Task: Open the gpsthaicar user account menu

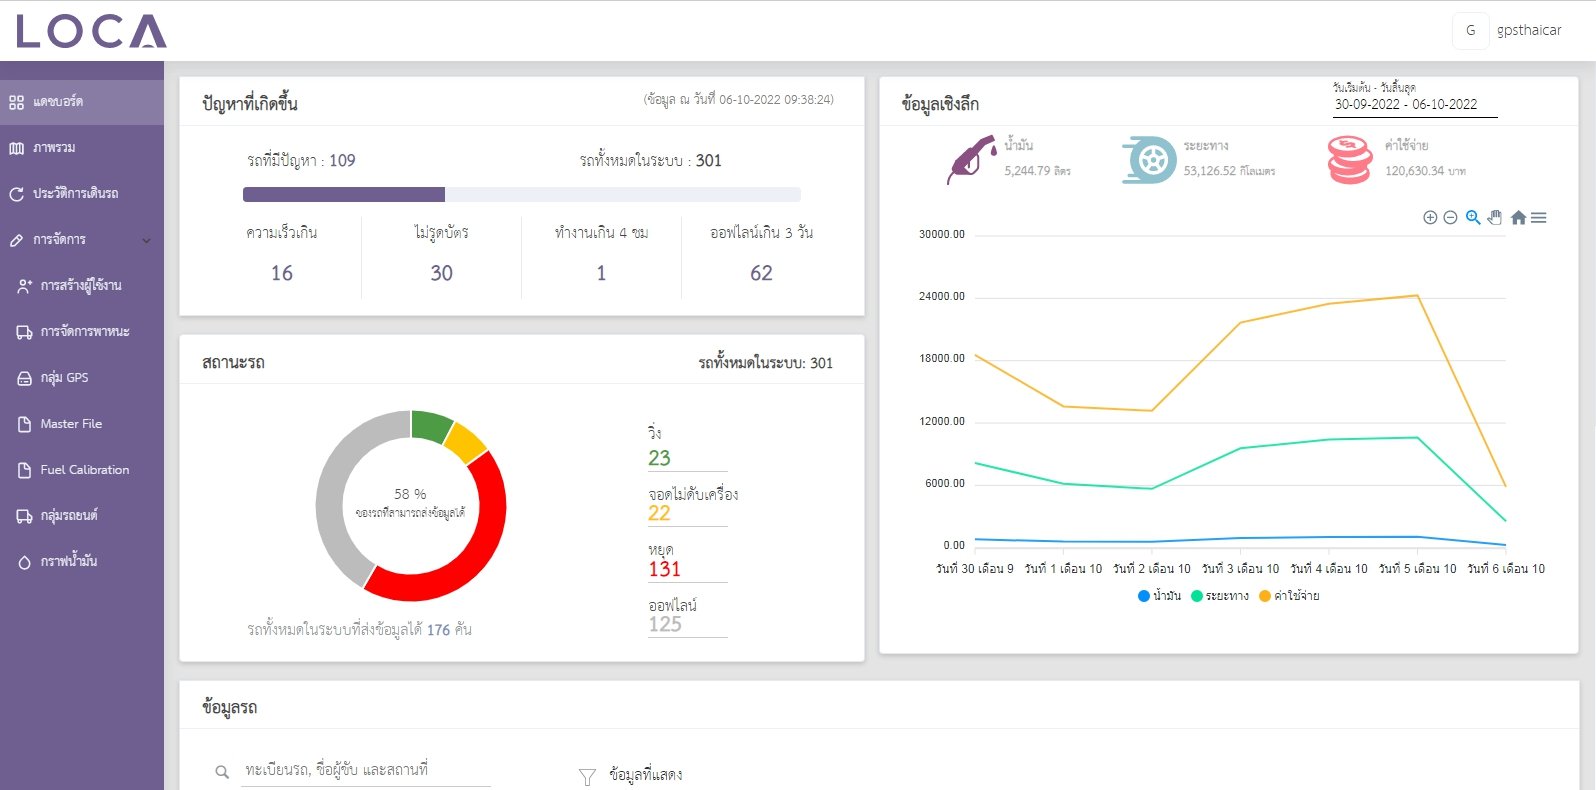Action: pyautogui.click(x=1510, y=31)
